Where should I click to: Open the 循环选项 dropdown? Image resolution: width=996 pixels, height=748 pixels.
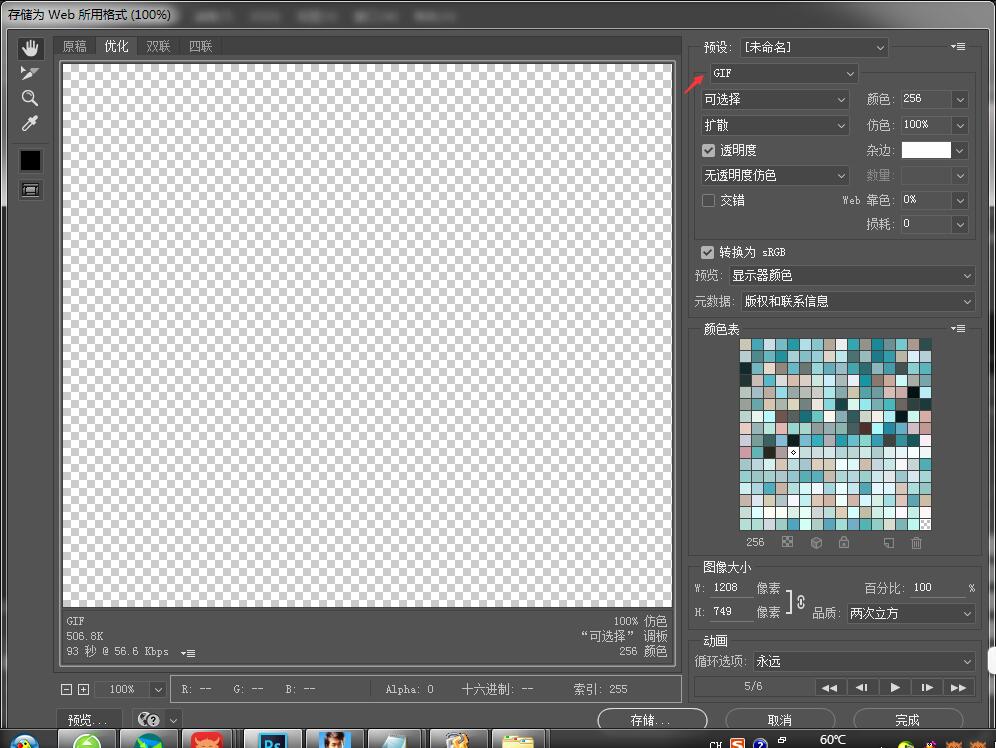coord(863,661)
